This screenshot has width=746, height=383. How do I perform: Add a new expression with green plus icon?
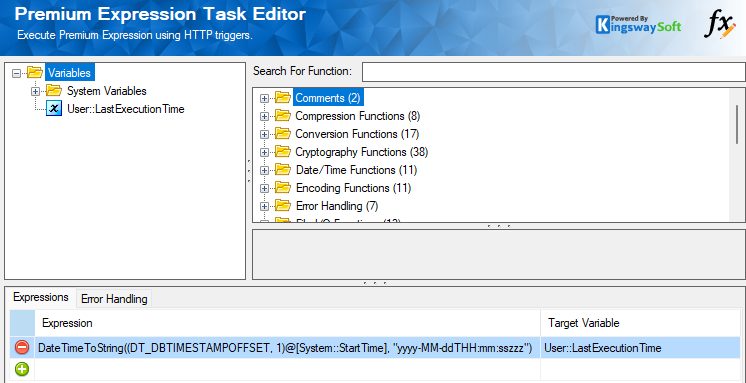[x=22, y=369]
